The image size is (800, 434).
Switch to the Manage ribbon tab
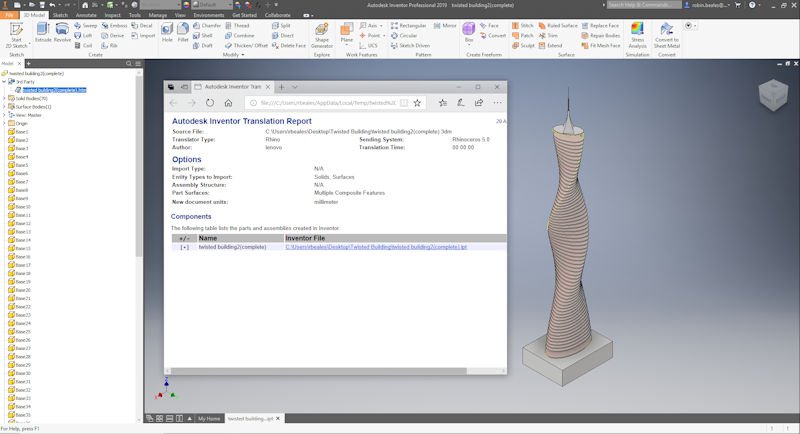pos(158,15)
